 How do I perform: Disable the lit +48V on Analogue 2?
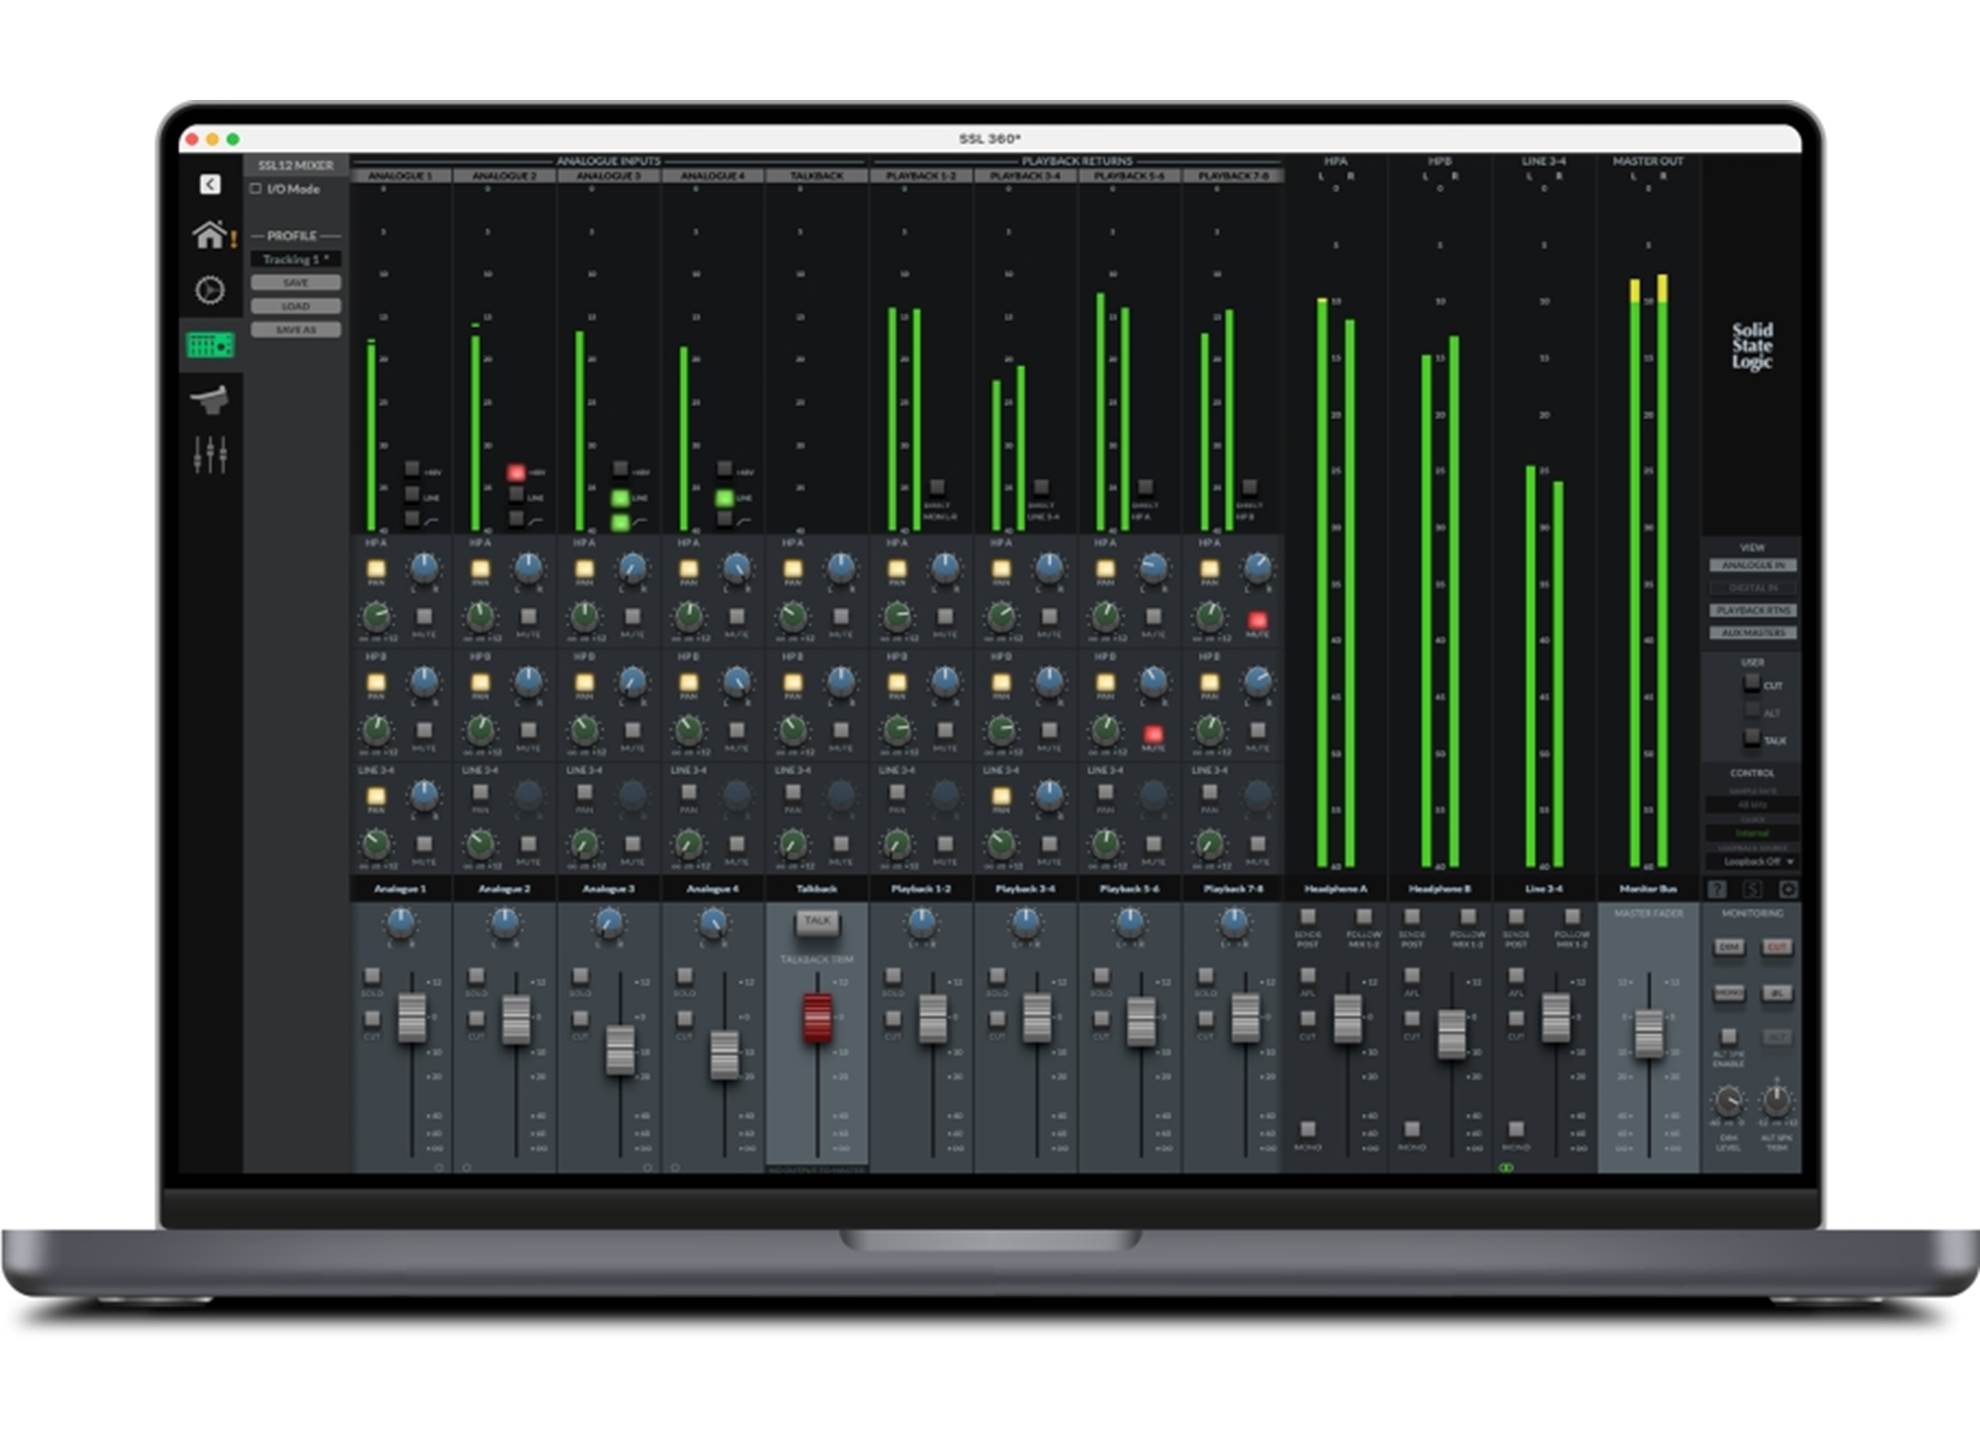click(516, 471)
